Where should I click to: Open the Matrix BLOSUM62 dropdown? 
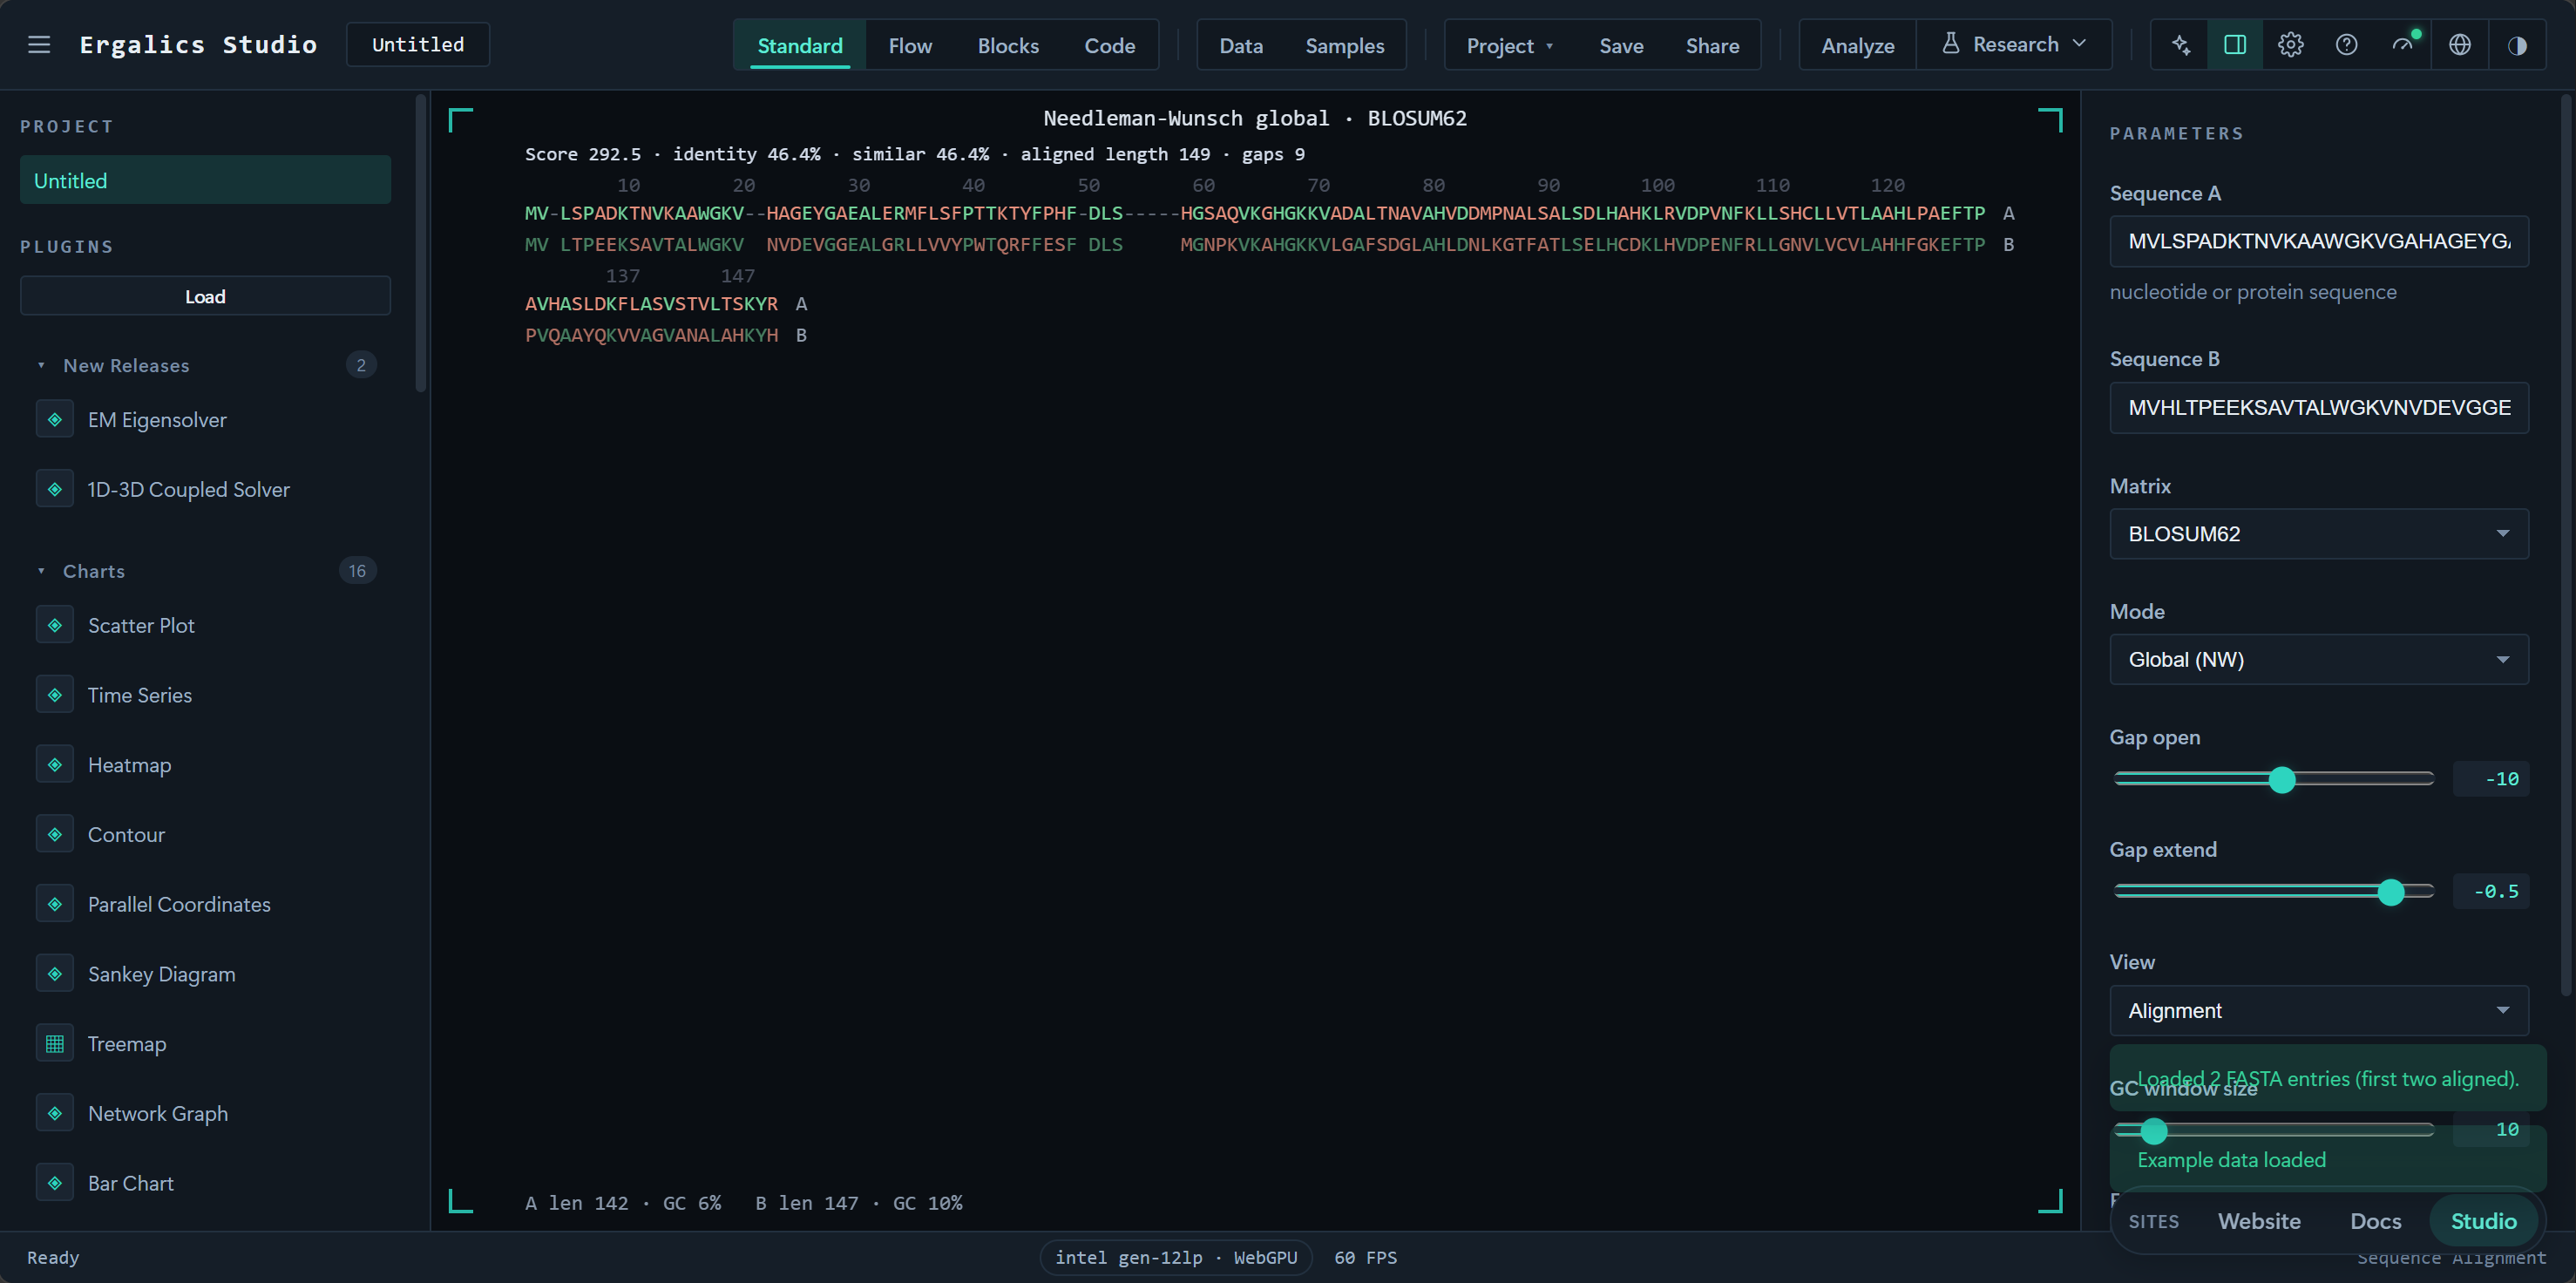(x=2319, y=534)
